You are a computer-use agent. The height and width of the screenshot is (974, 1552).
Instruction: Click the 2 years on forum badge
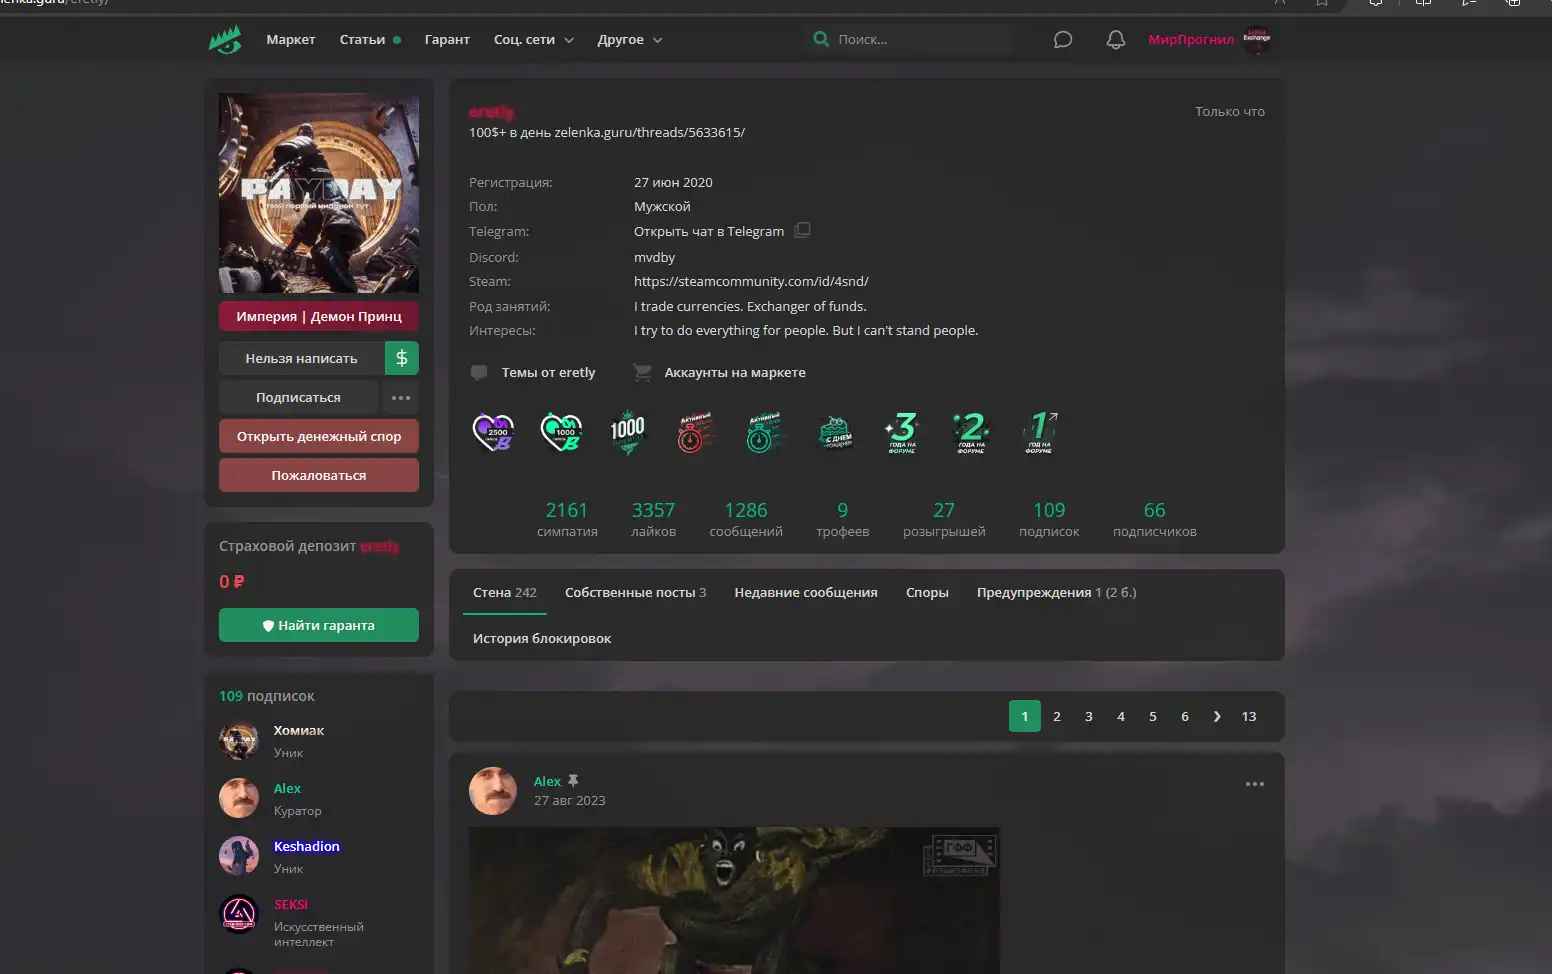click(970, 432)
